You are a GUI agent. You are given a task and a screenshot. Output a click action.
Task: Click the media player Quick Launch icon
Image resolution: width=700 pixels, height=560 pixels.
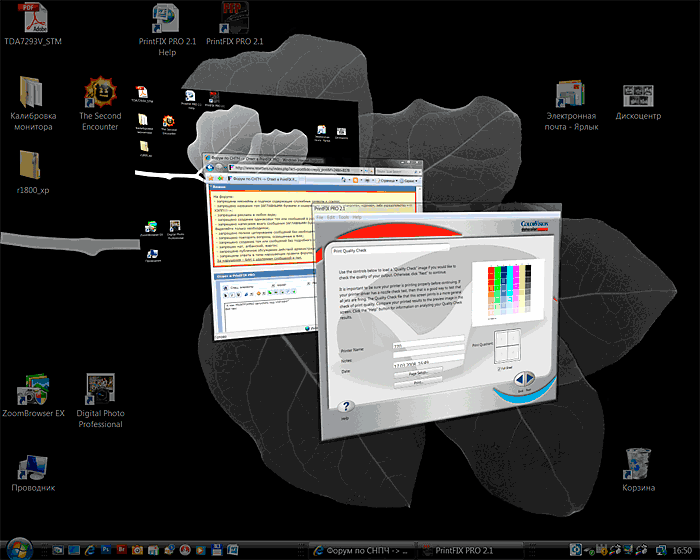pos(201,550)
